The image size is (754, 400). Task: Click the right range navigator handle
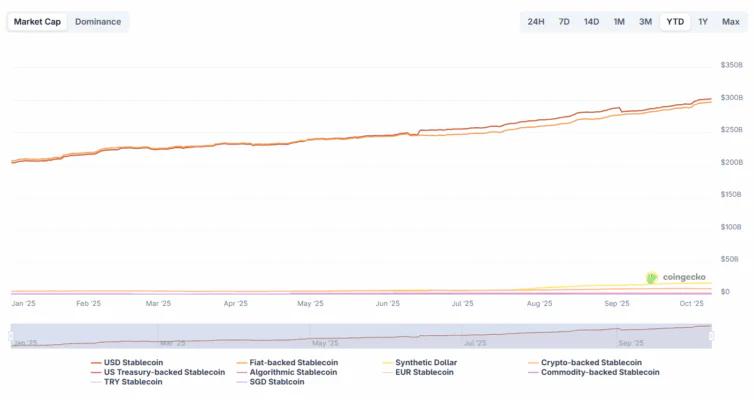[711, 335]
